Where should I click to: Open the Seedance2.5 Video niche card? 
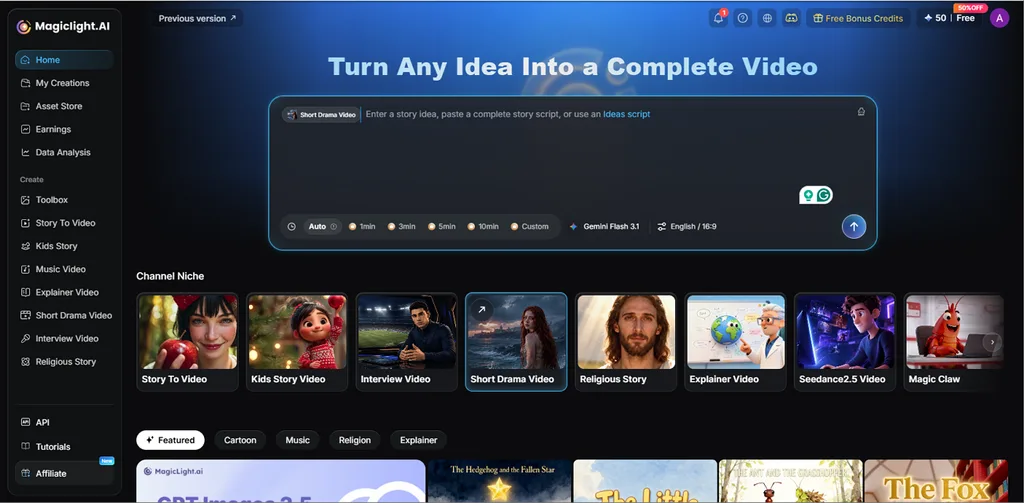(845, 342)
